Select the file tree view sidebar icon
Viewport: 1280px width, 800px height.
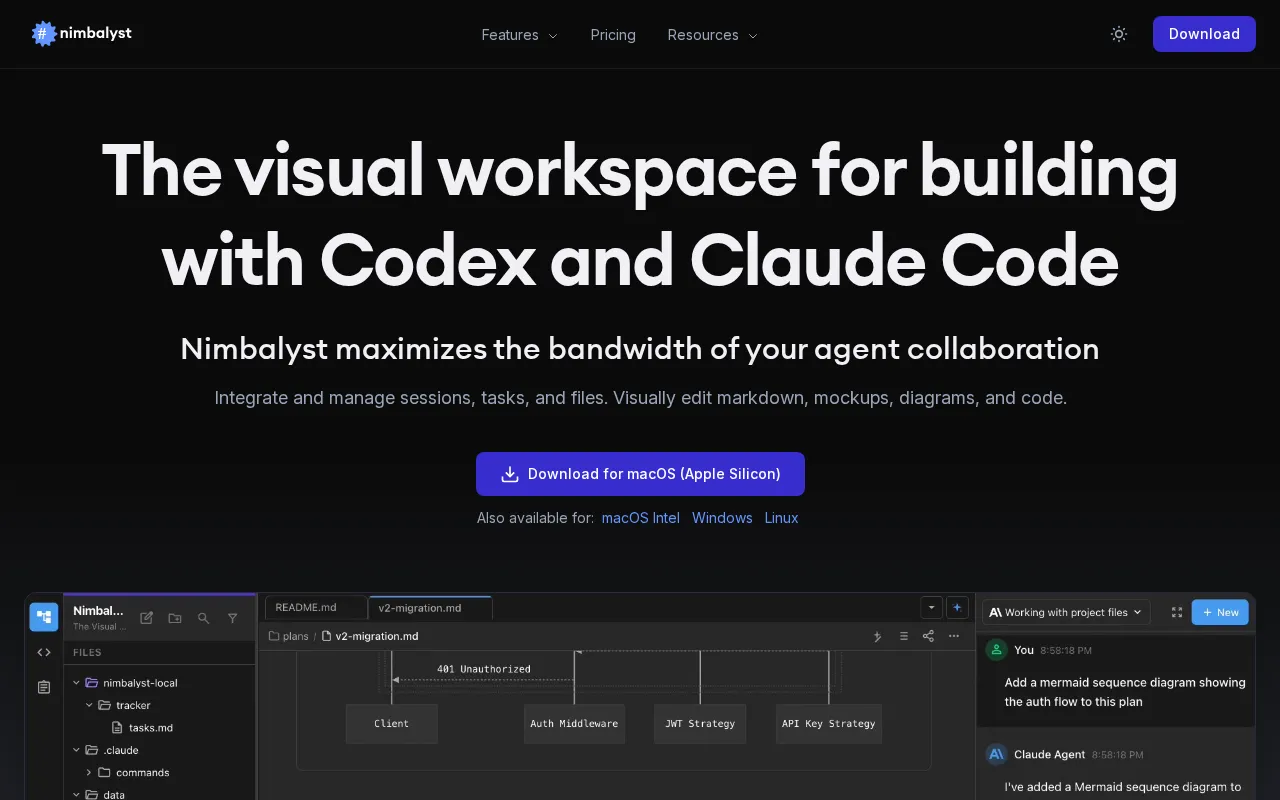44,617
